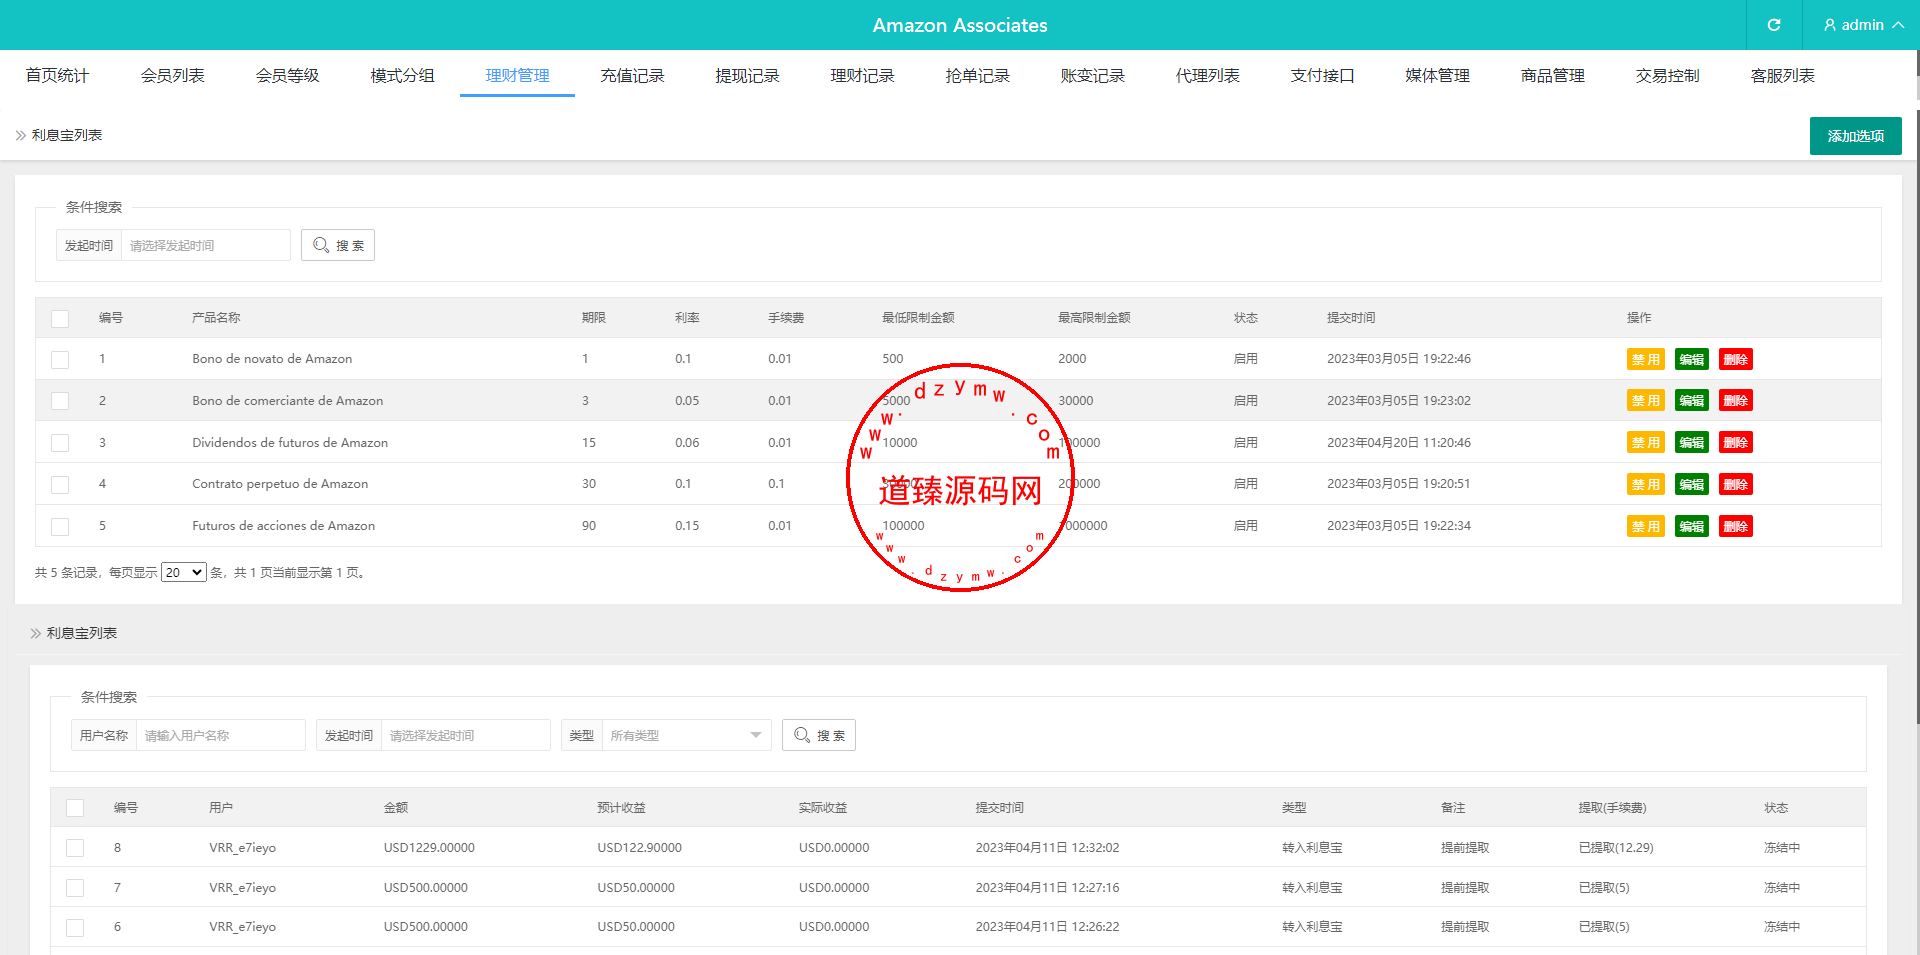
Task: Disable Bono de comerciante de Amazon
Action: coord(1645,401)
